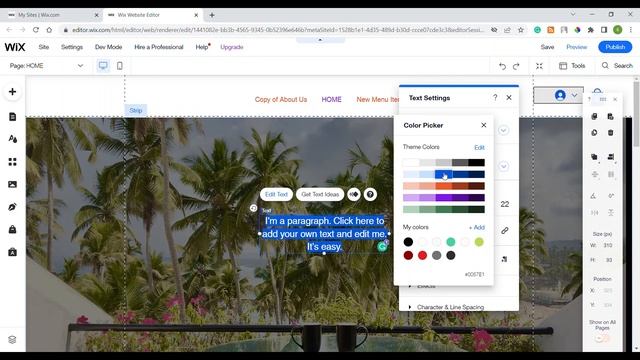Click the Paste icon in editor toolbar panel

tap(611, 116)
